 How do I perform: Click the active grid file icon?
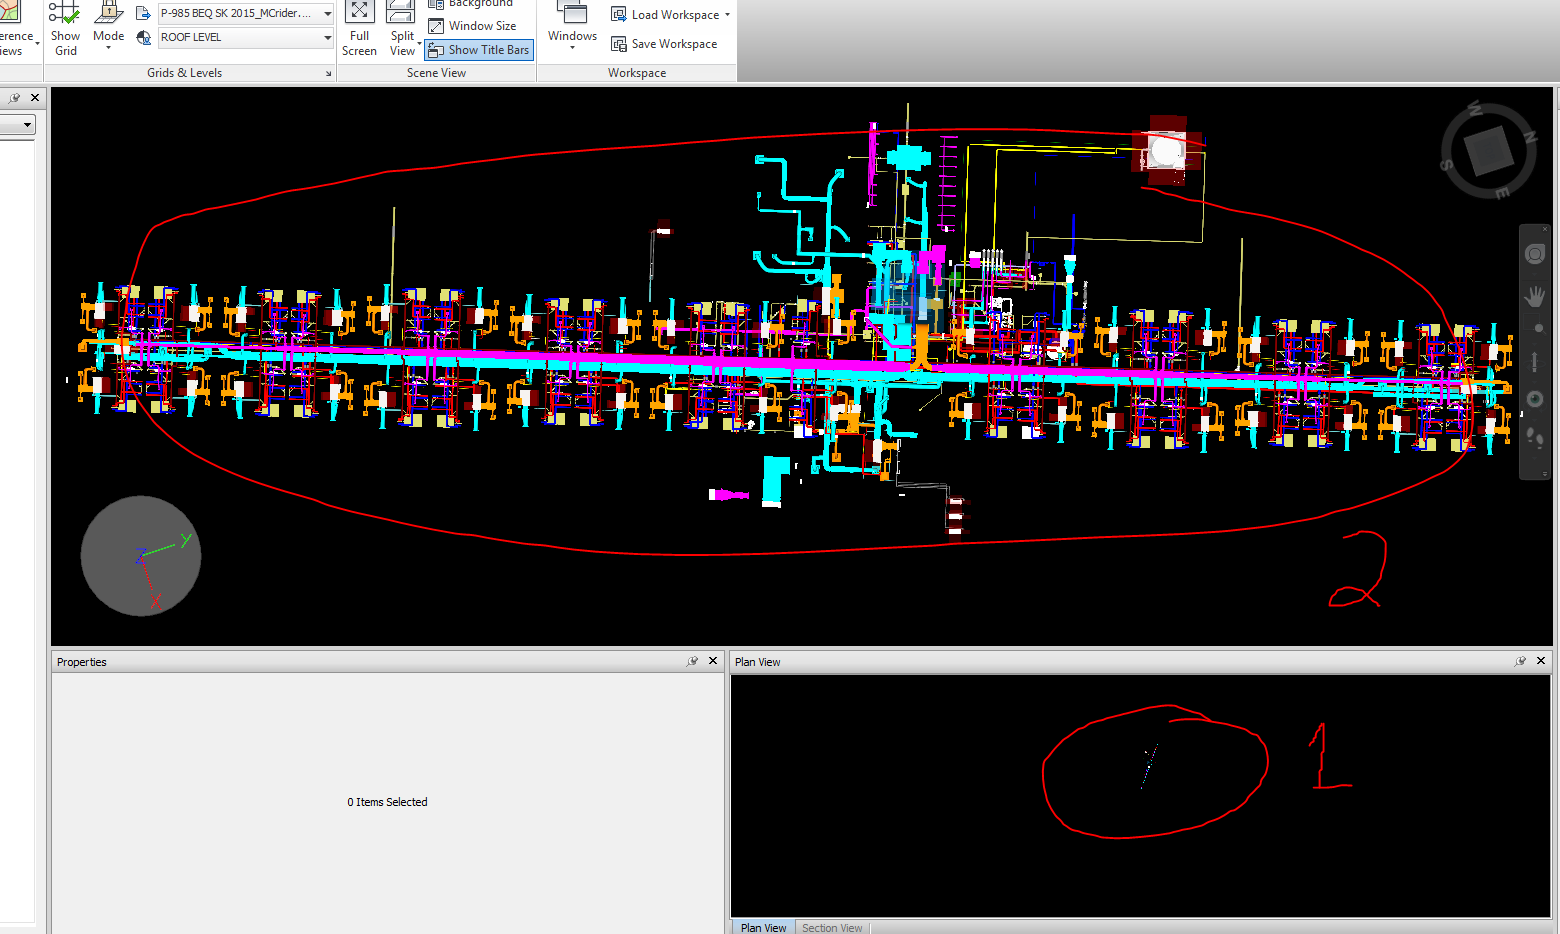pos(143,13)
